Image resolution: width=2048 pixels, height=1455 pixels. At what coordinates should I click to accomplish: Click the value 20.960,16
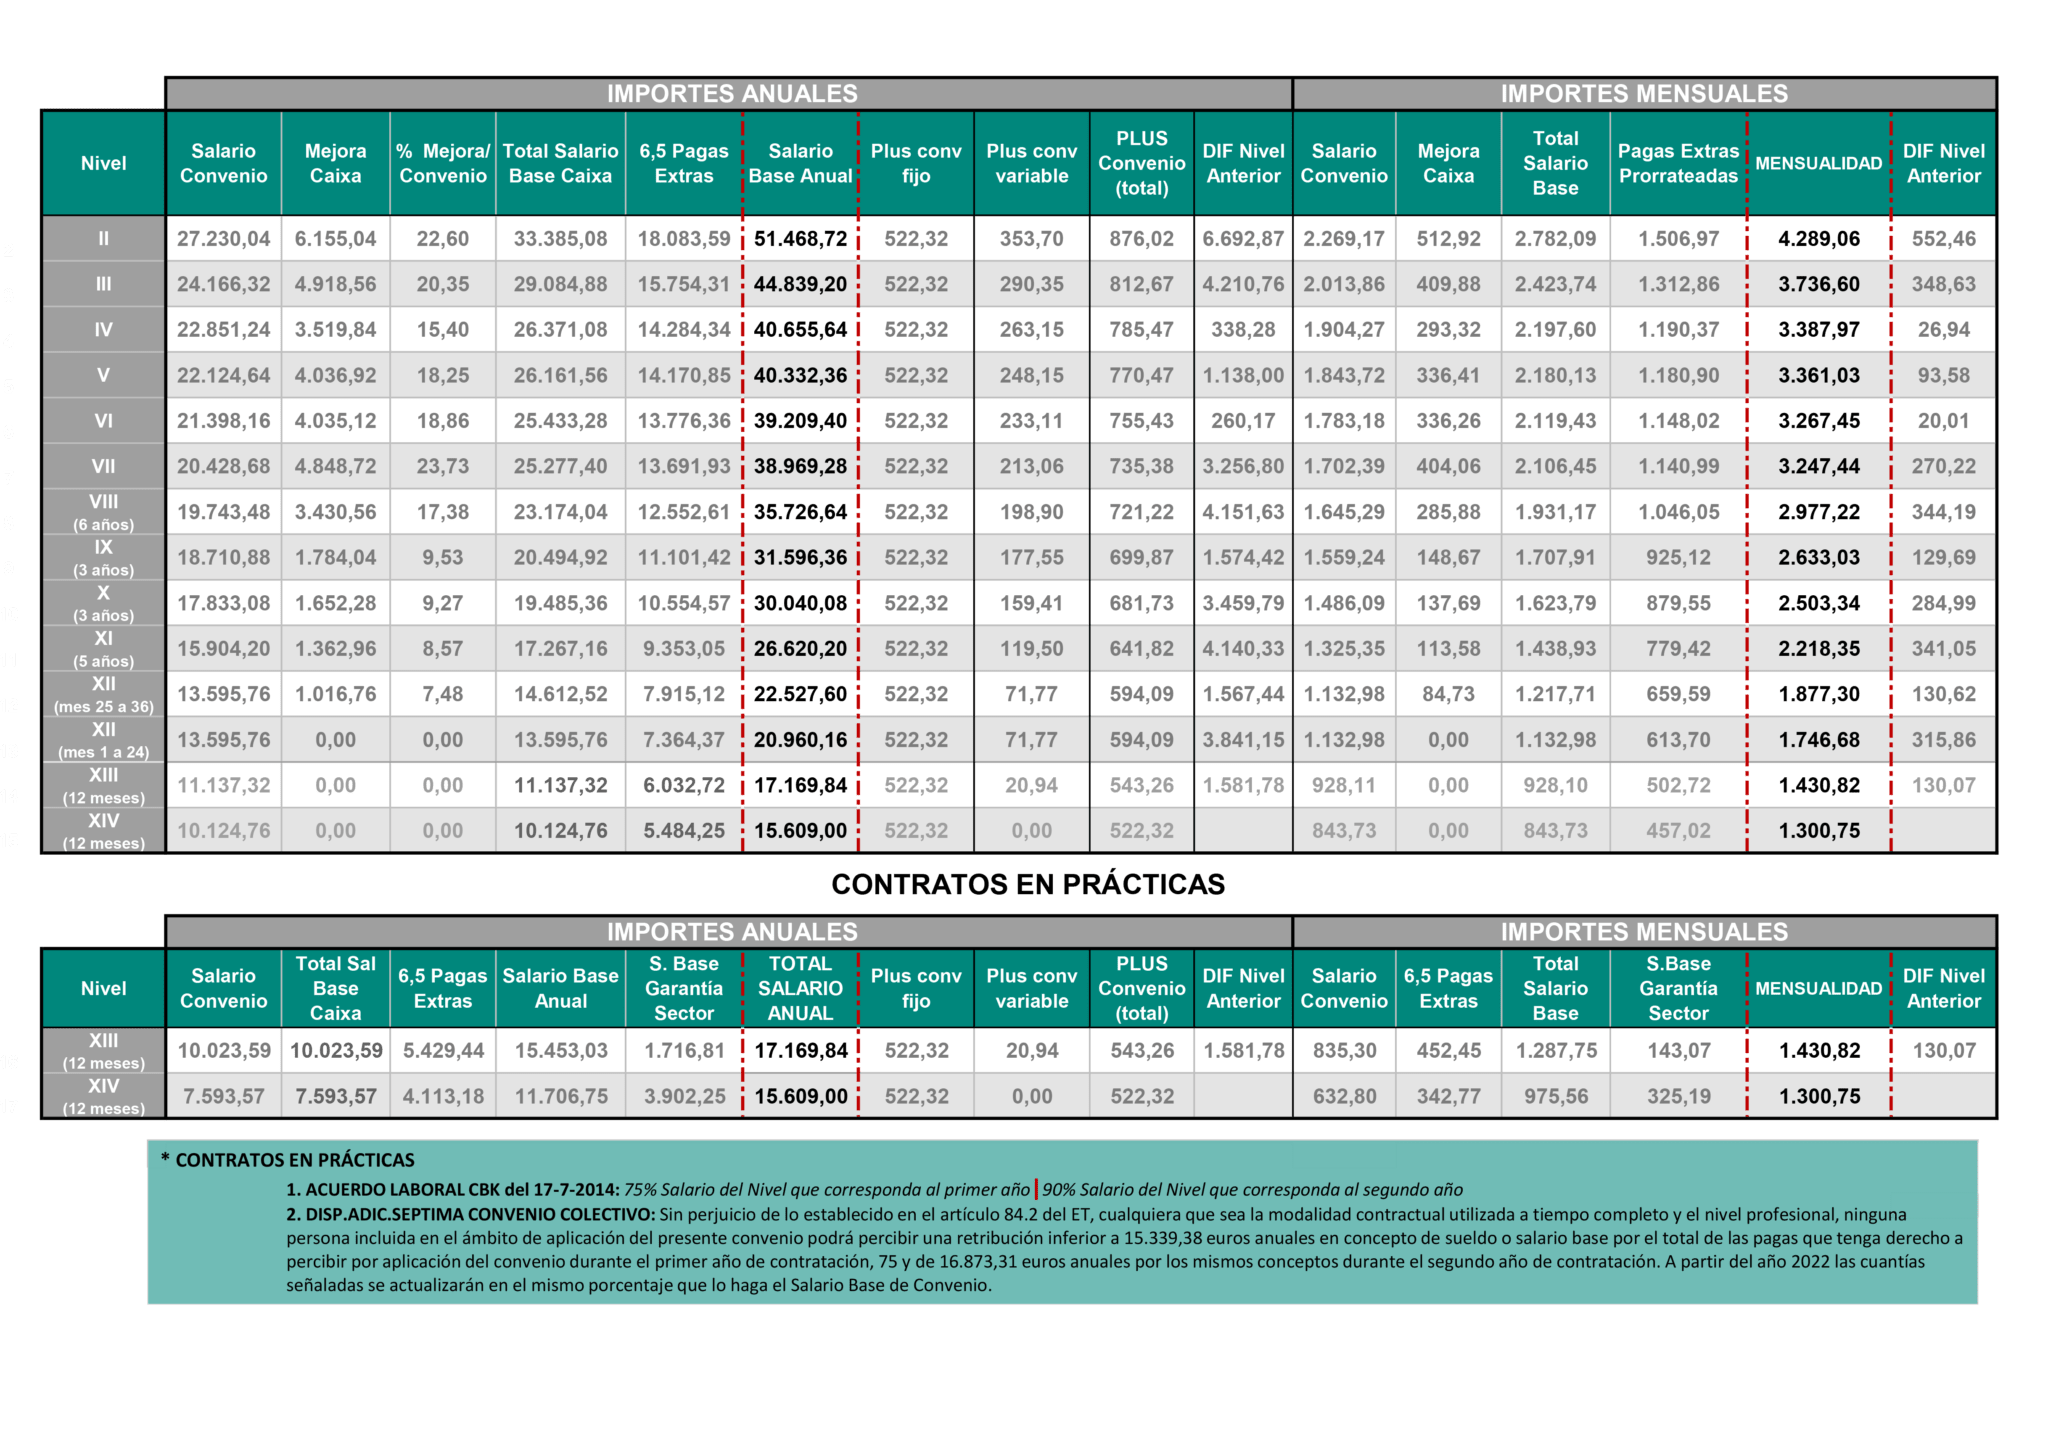(x=800, y=740)
